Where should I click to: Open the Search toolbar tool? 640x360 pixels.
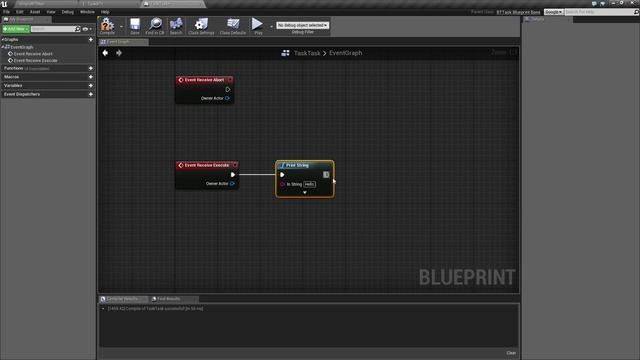coord(176,26)
